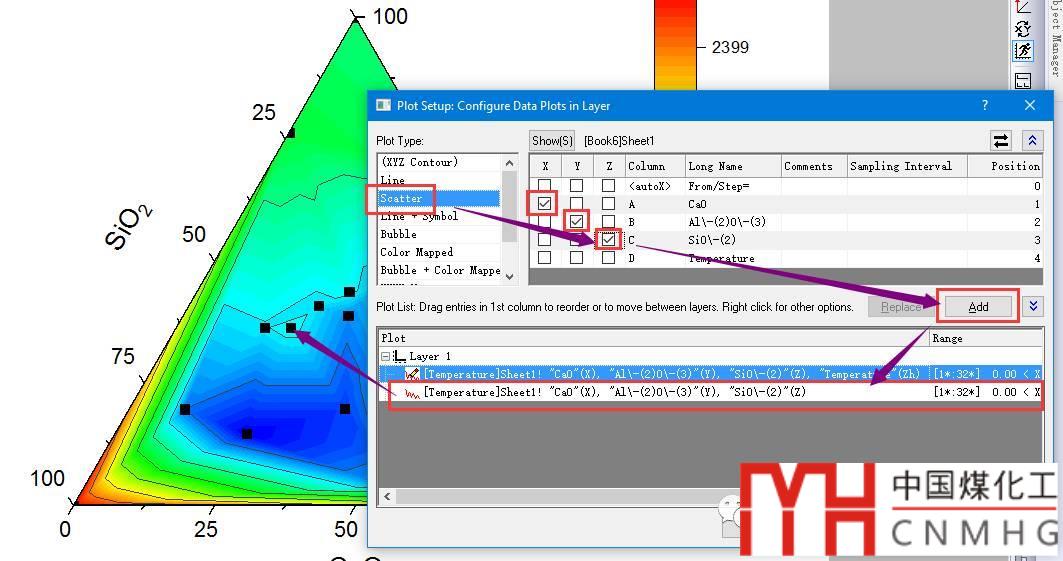Click the contour plot icon in plot list
Screen dimensions: 1063x561
[411, 374]
